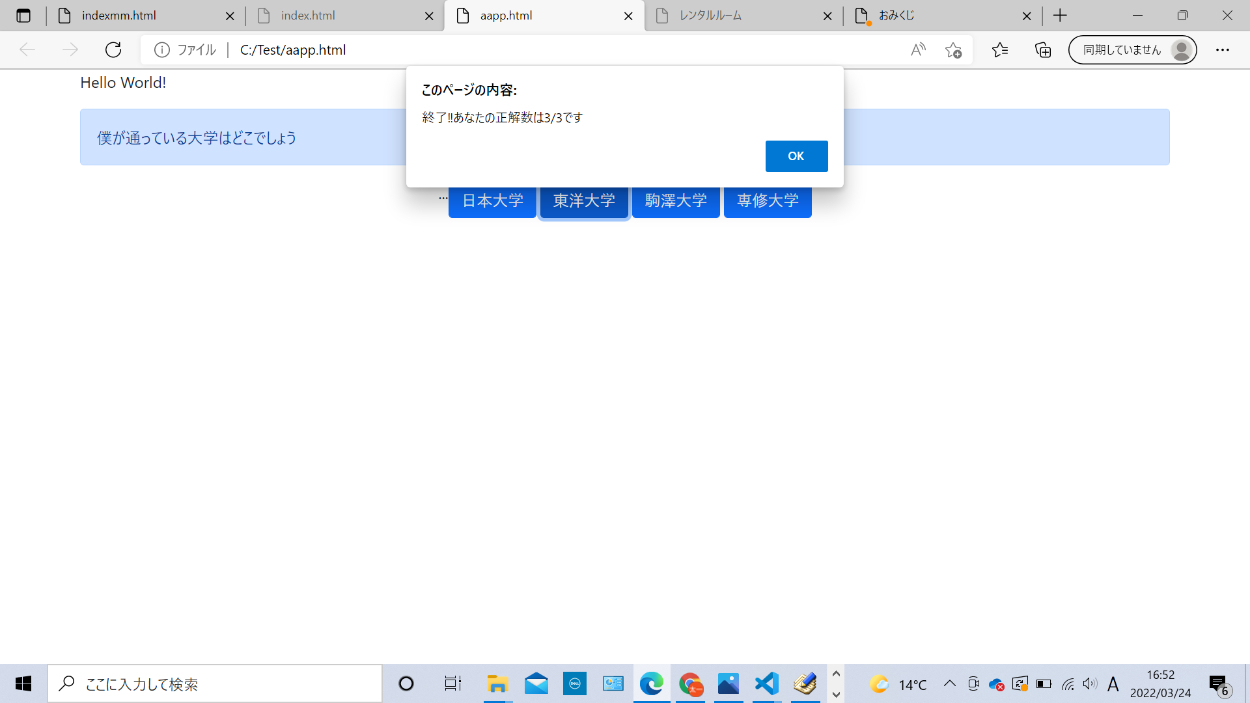Open the new tab with plus button

pos(1060,16)
